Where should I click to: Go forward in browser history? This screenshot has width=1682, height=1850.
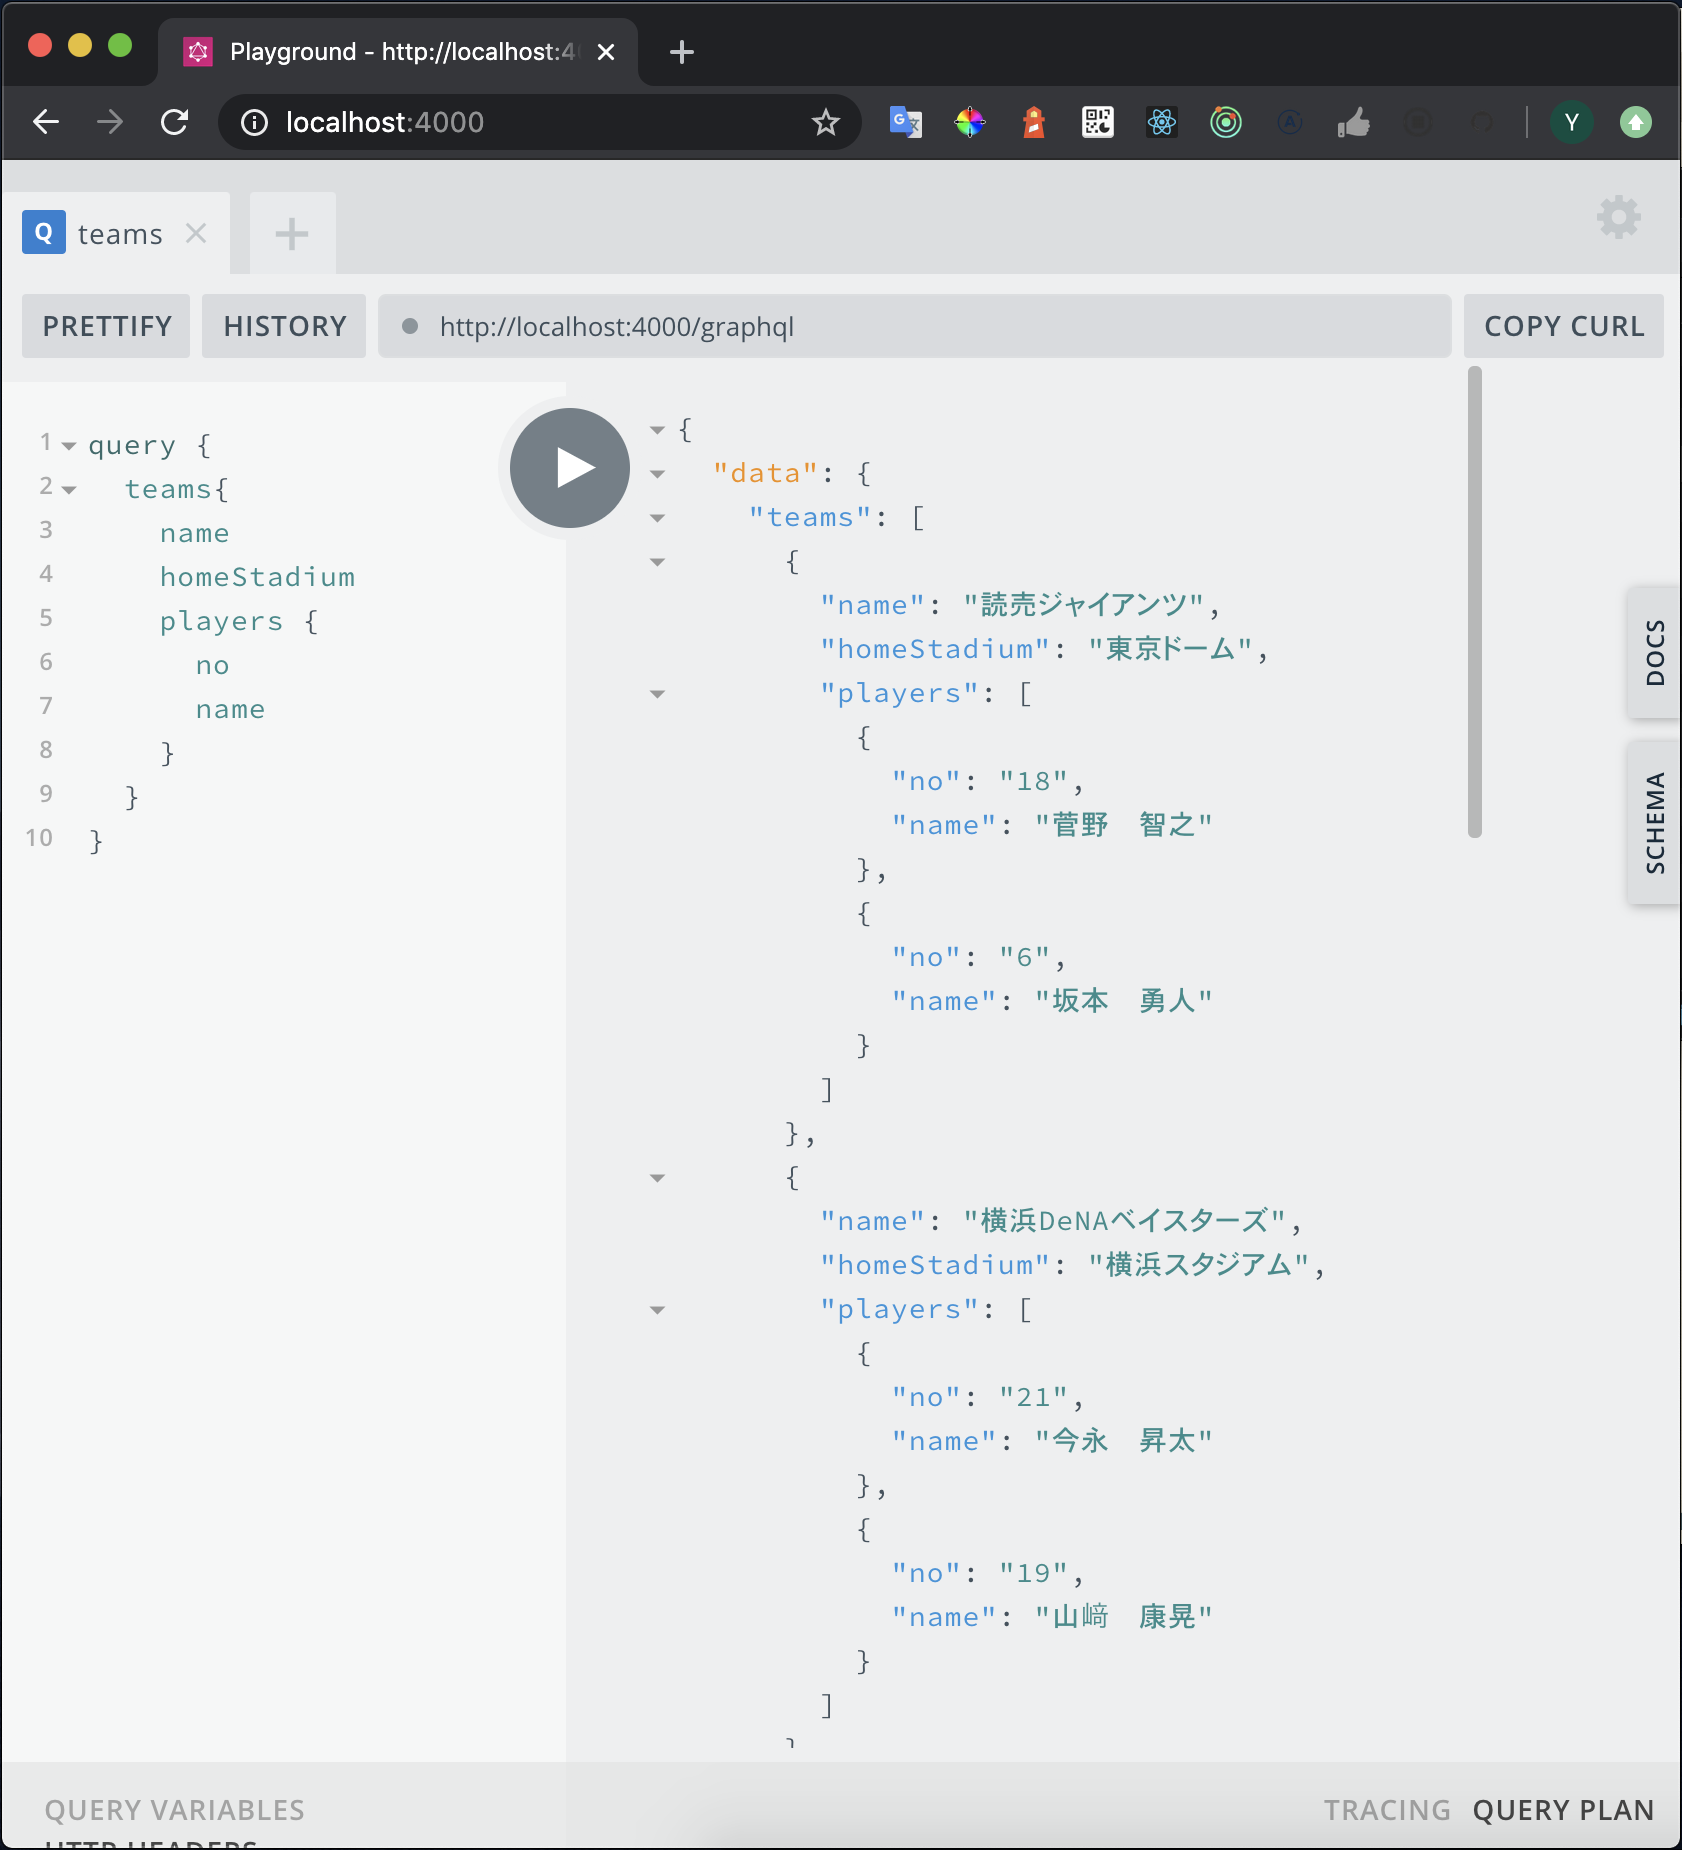(x=110, y=122)
